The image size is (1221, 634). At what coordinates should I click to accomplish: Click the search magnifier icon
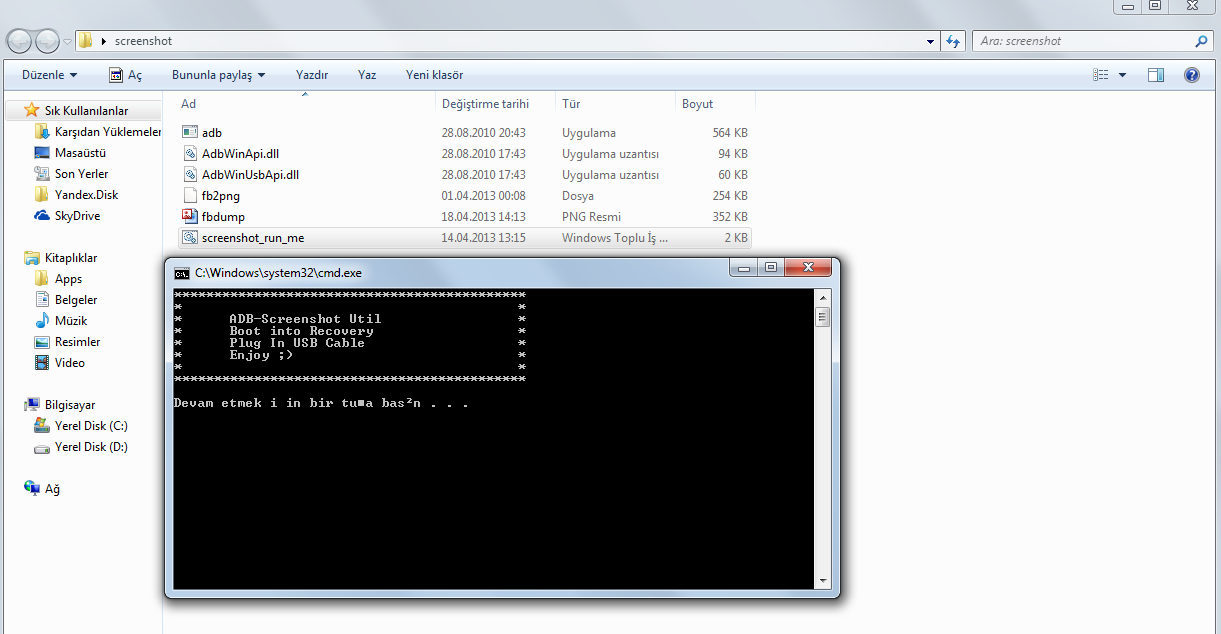tap(1201, 41)
